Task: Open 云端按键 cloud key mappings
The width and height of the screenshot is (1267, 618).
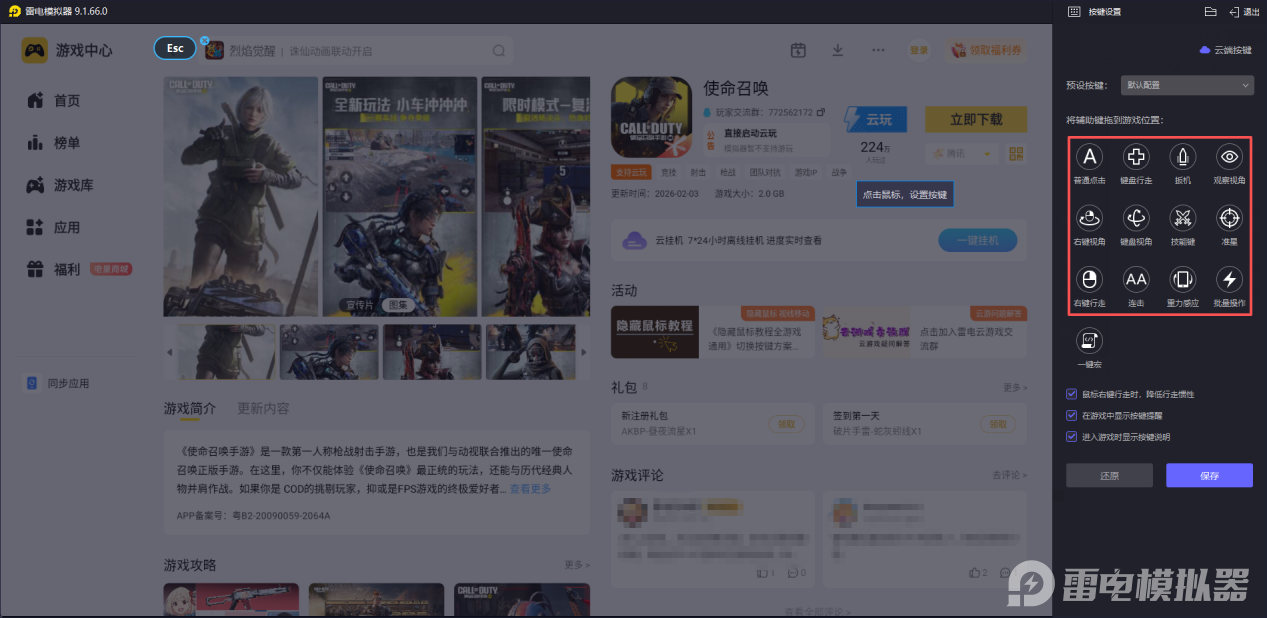Action: [x=1224, y=49]
